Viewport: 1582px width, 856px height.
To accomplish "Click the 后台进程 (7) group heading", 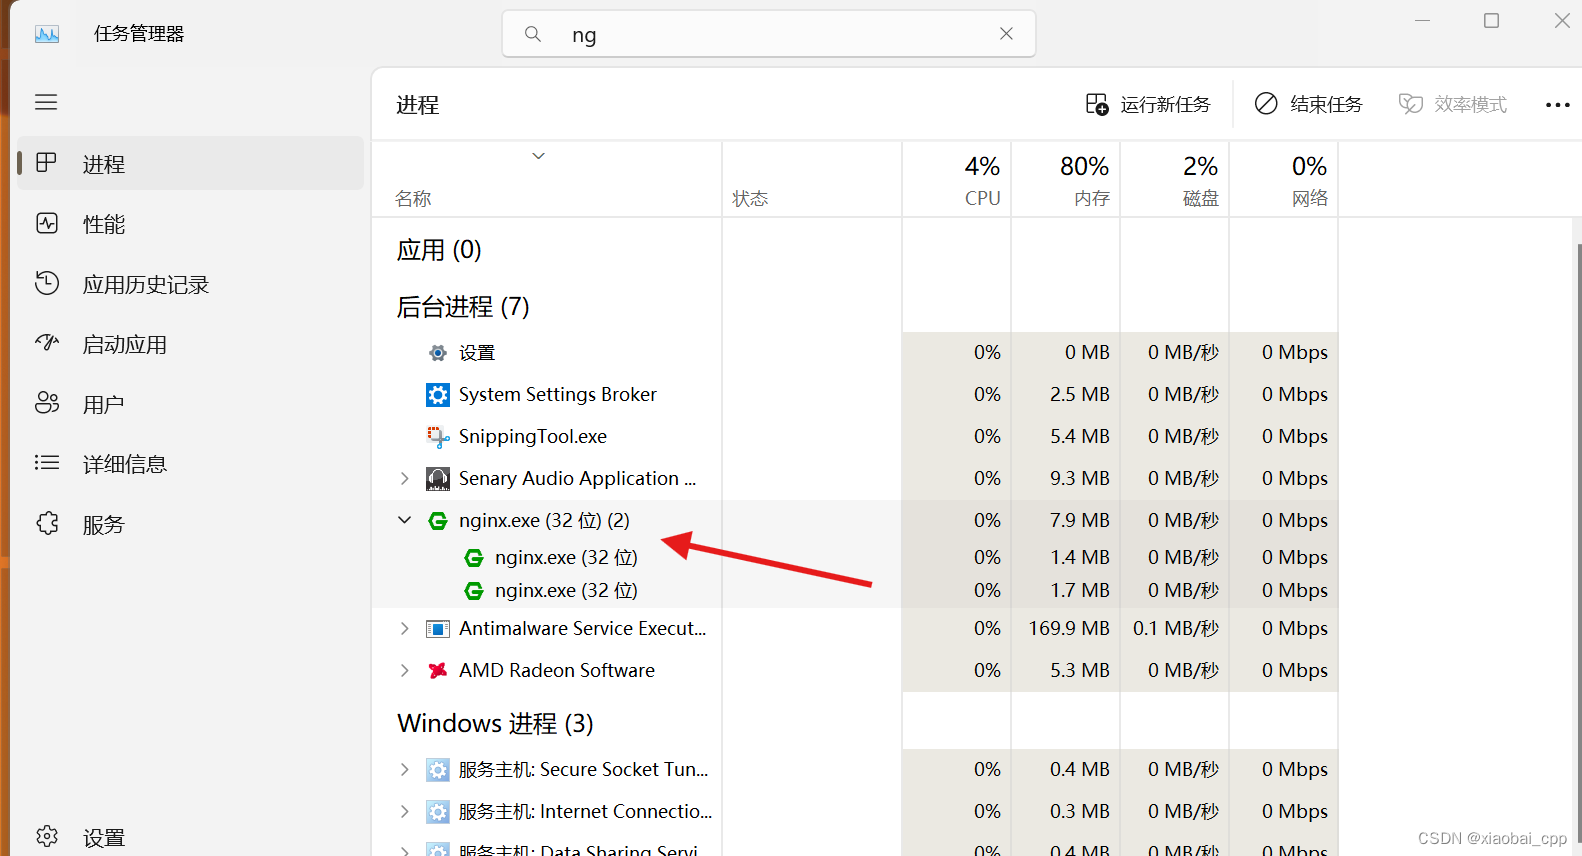I will (x=463, y=307).
